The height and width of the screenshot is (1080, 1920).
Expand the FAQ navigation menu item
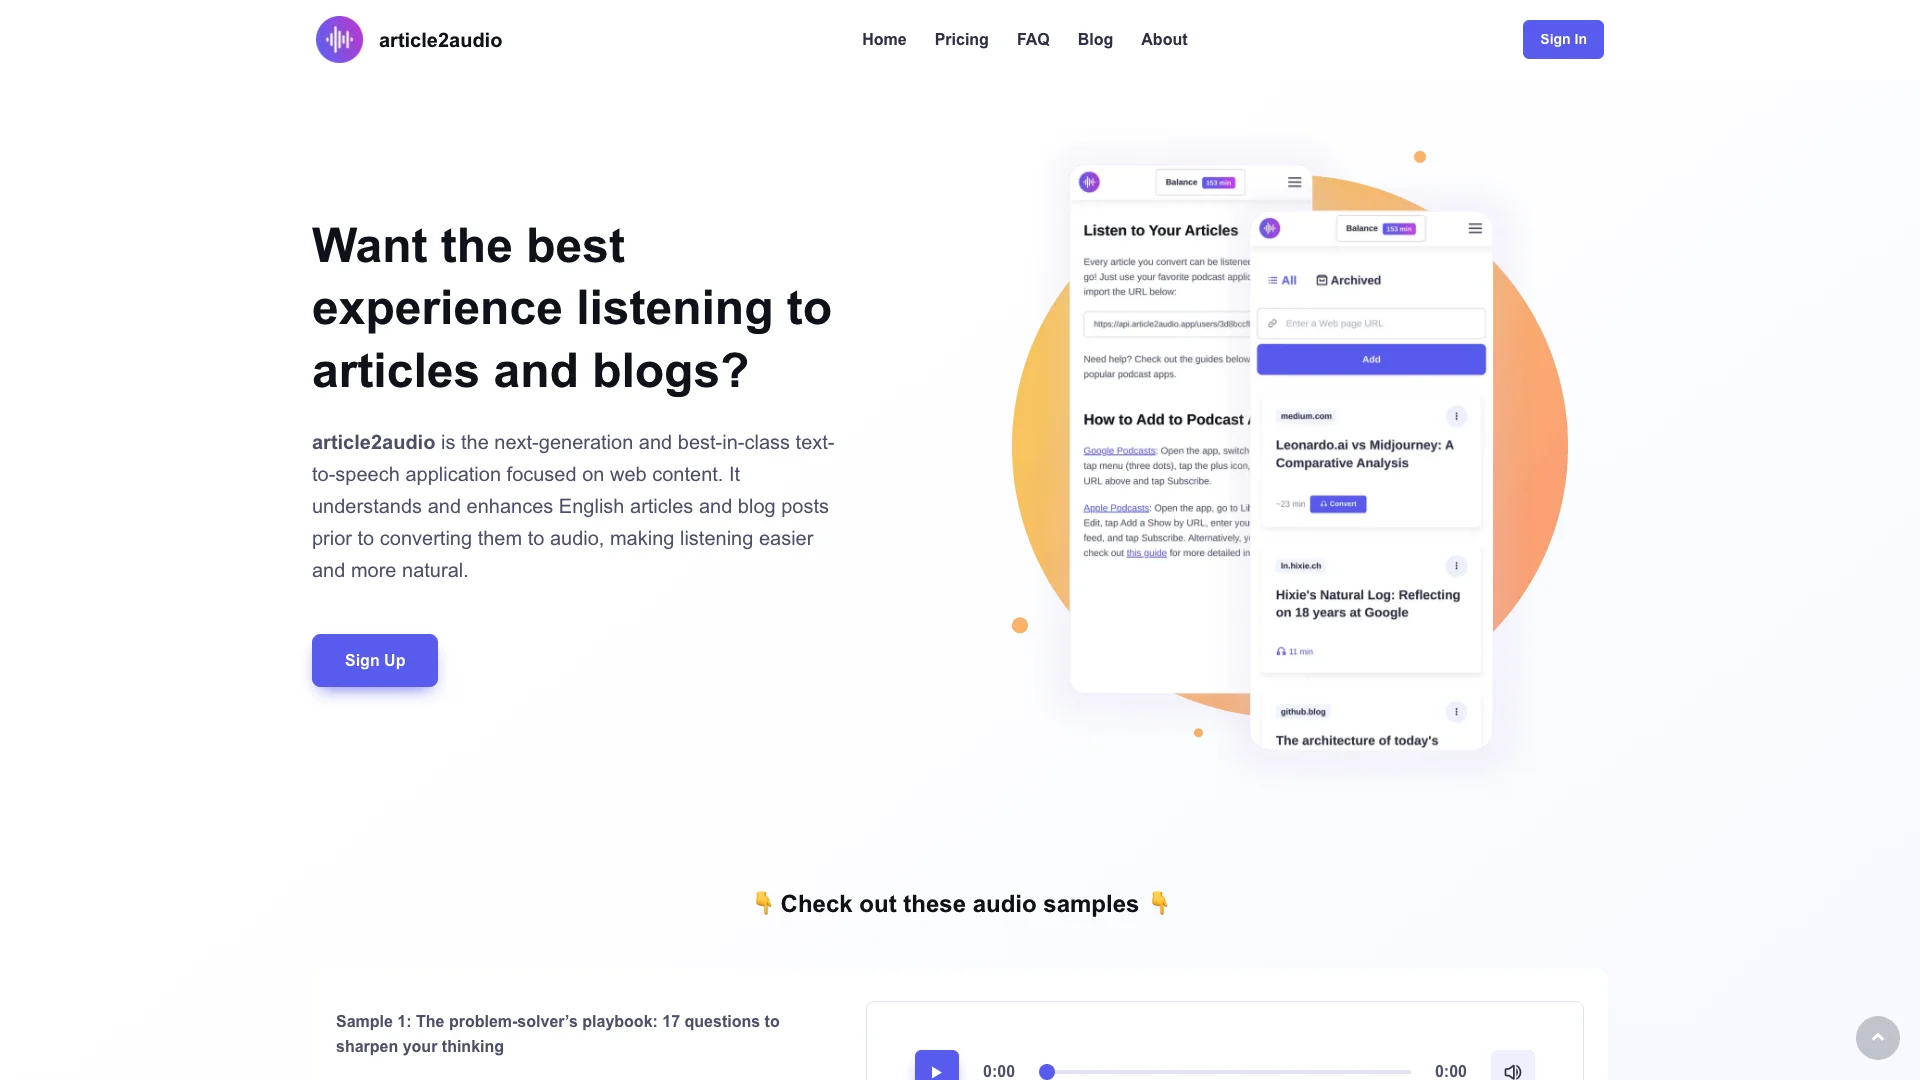[x=1033, y=40]
